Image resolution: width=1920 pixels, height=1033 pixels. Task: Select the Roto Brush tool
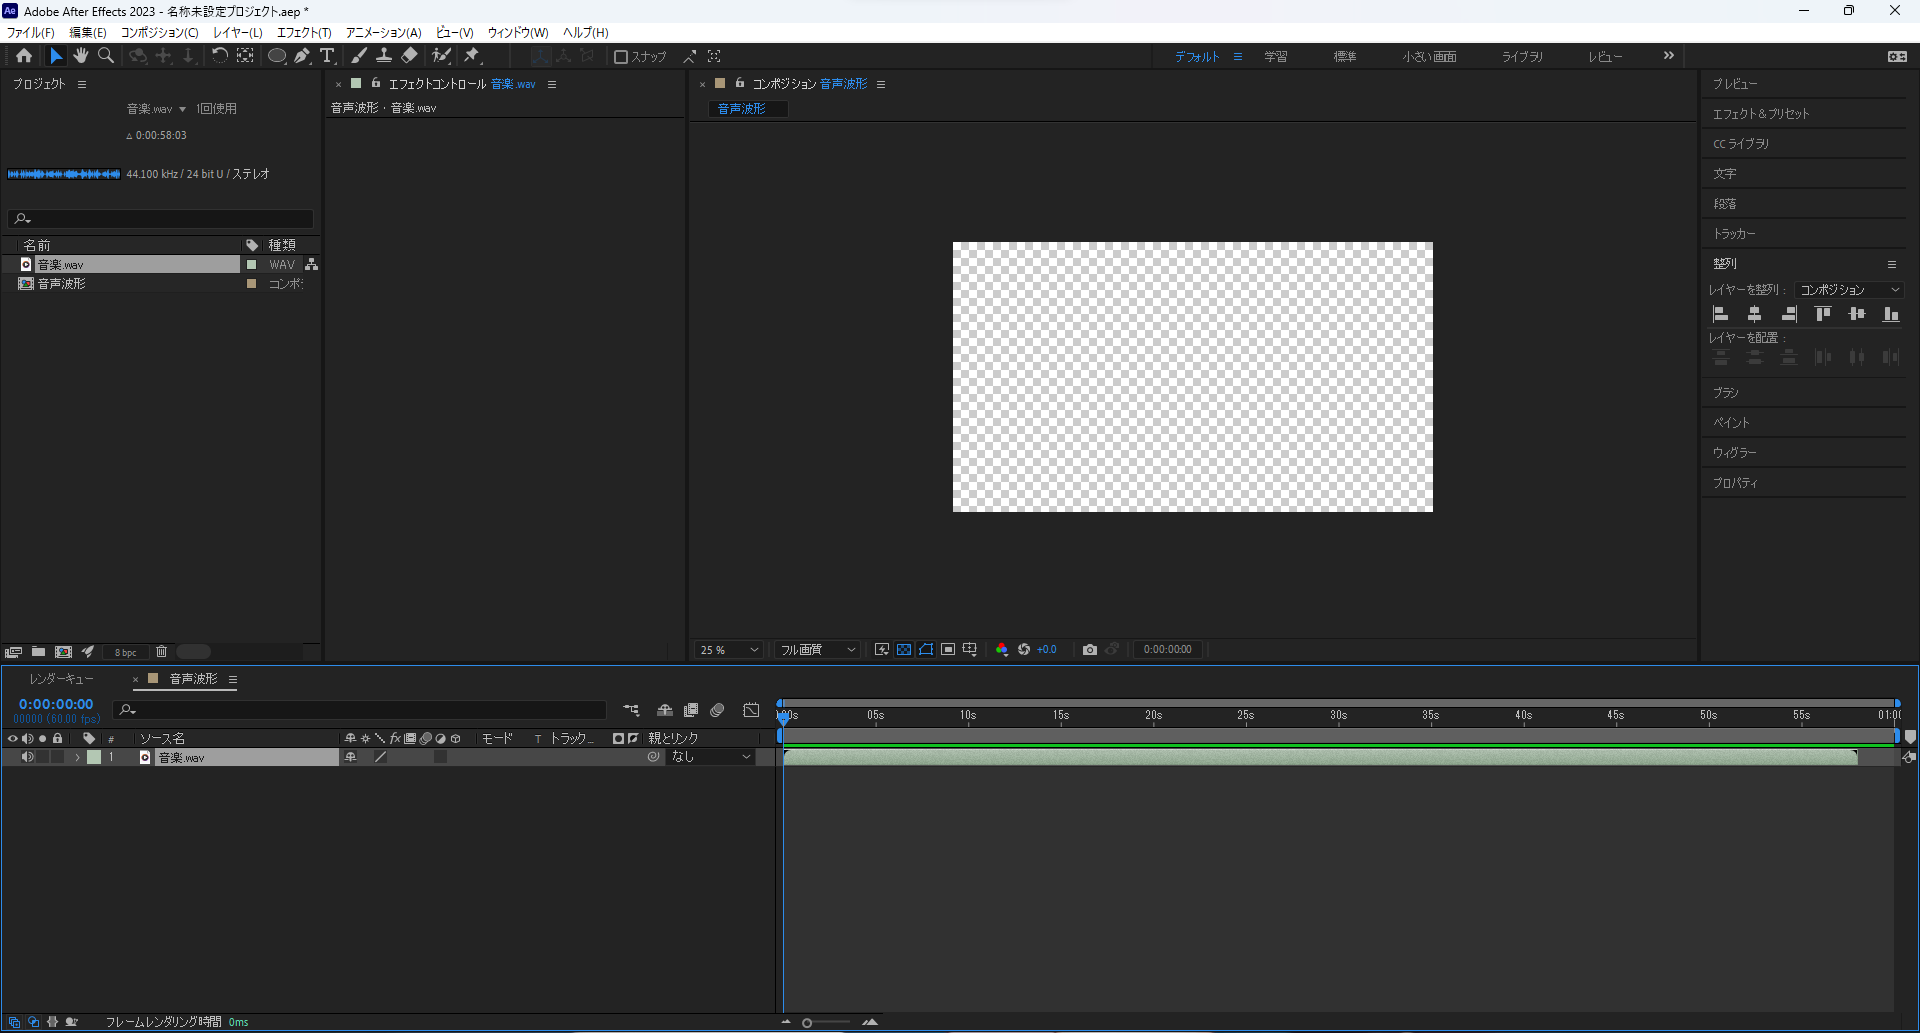(441, 56)
